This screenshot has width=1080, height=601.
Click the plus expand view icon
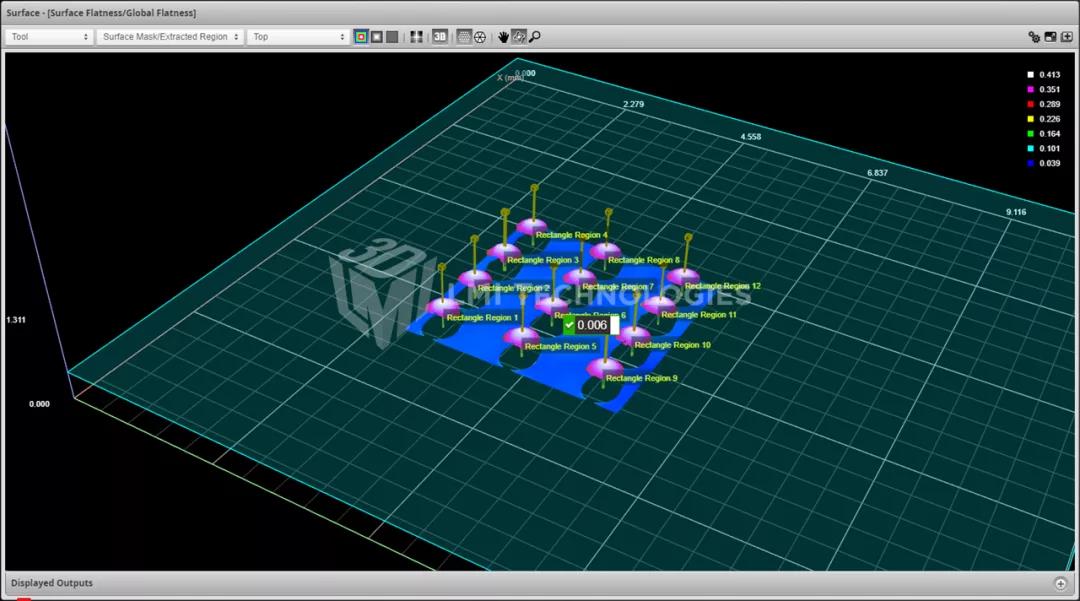point(1067,36)
